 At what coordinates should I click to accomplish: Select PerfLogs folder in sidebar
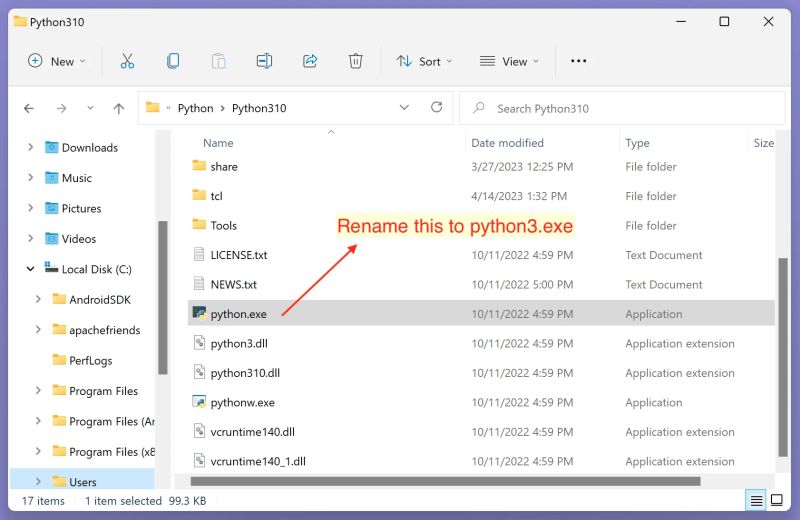tap(90, 360)
